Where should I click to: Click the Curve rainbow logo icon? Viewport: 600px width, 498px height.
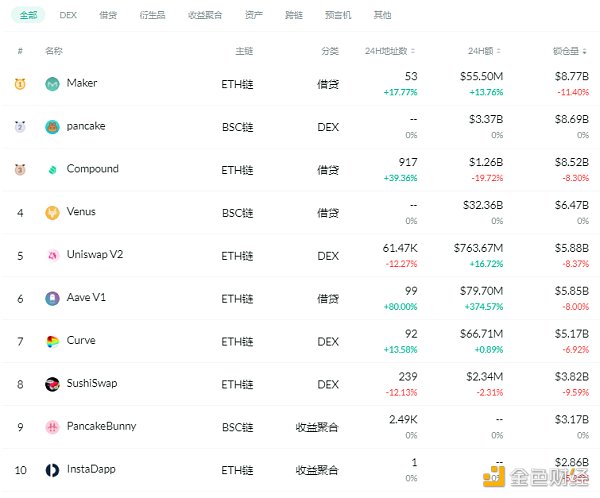[x=52, y=341]
